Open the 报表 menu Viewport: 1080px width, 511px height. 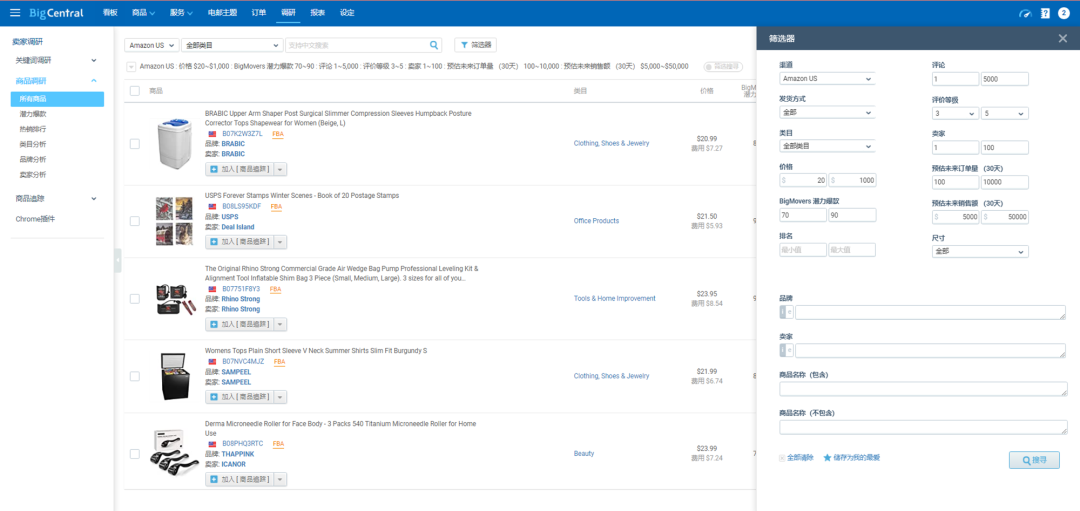(x=318, y=13)
